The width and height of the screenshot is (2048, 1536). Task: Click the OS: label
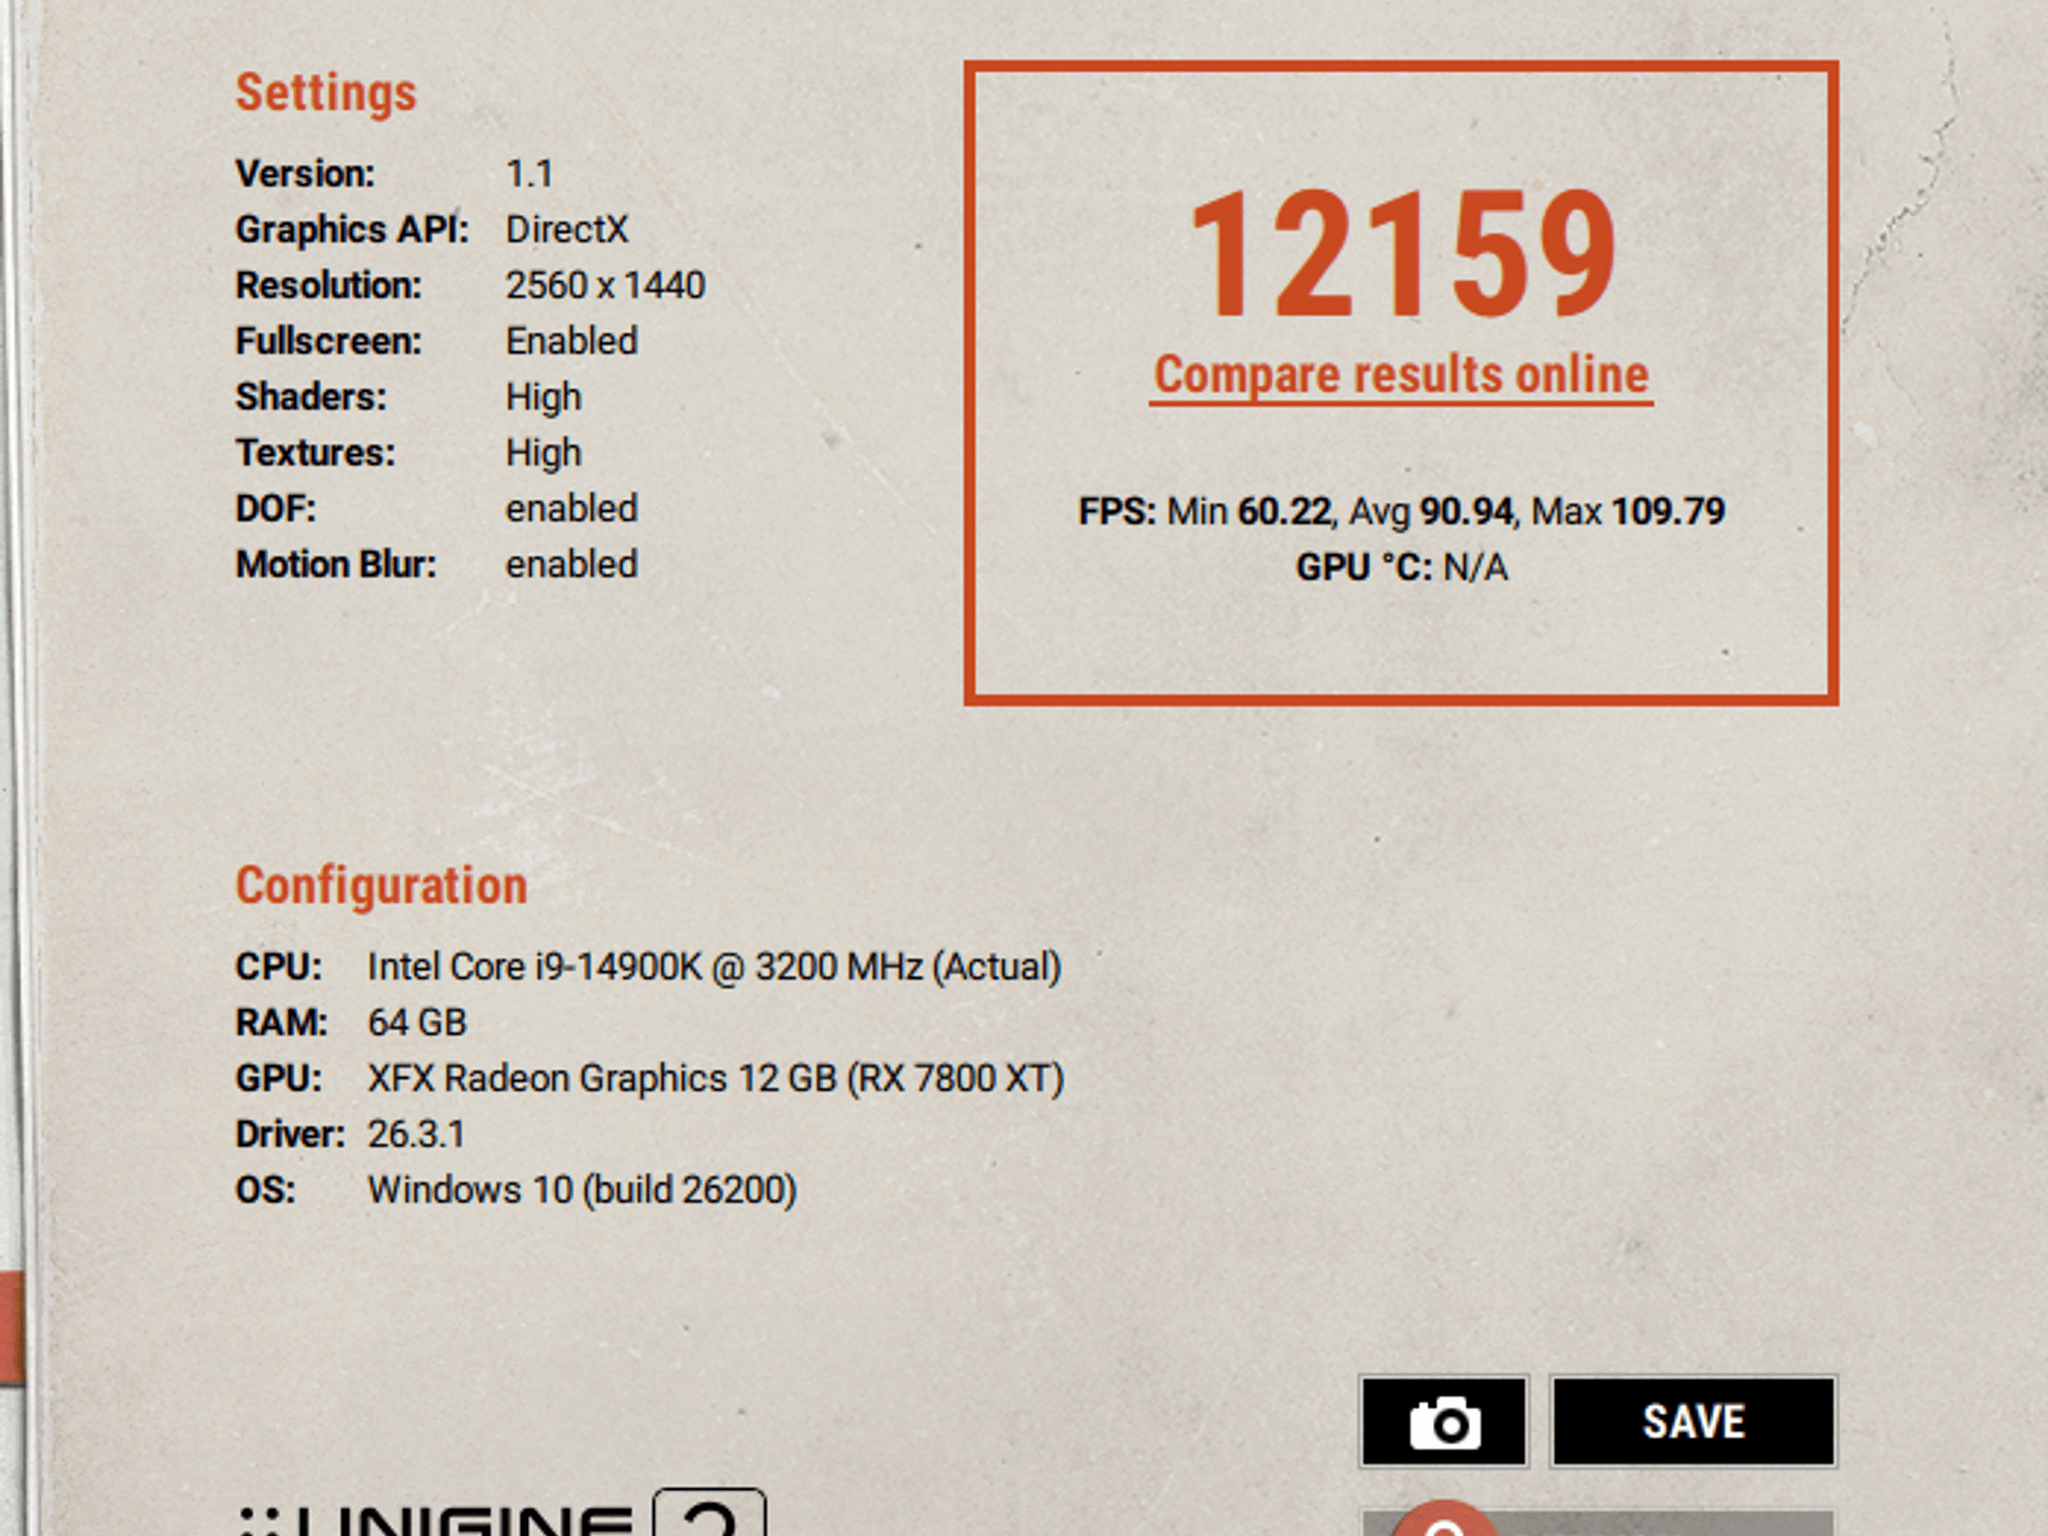click(266, 1191)
